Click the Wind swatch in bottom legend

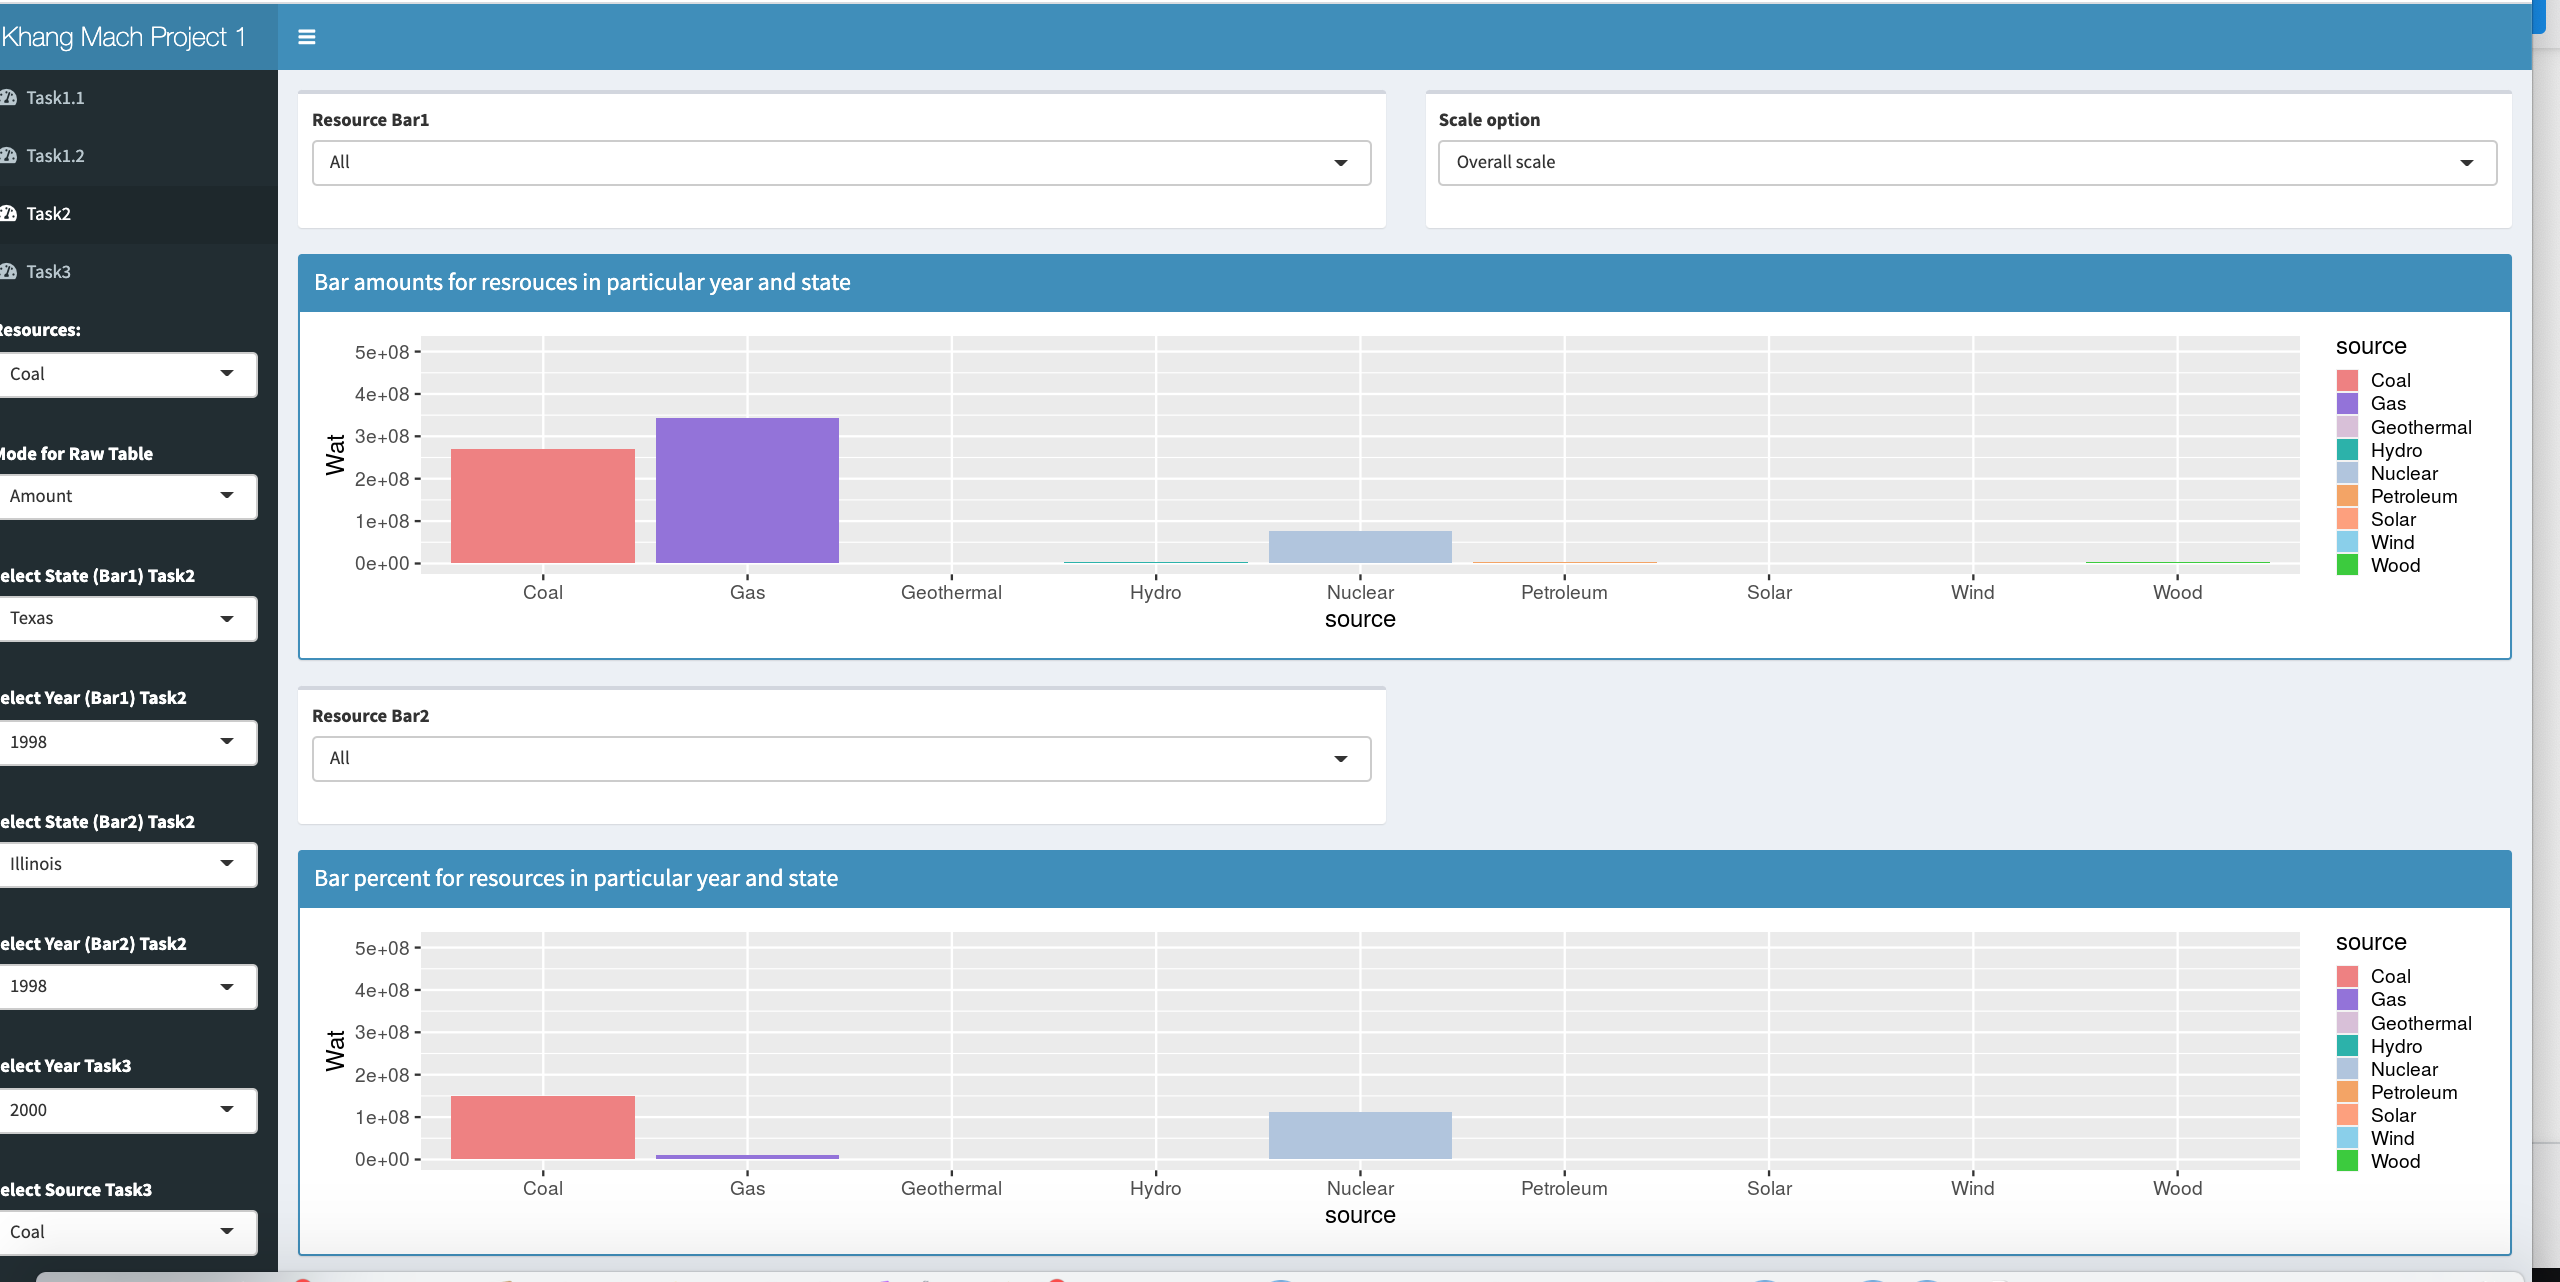click(x=2347, y=1138)
